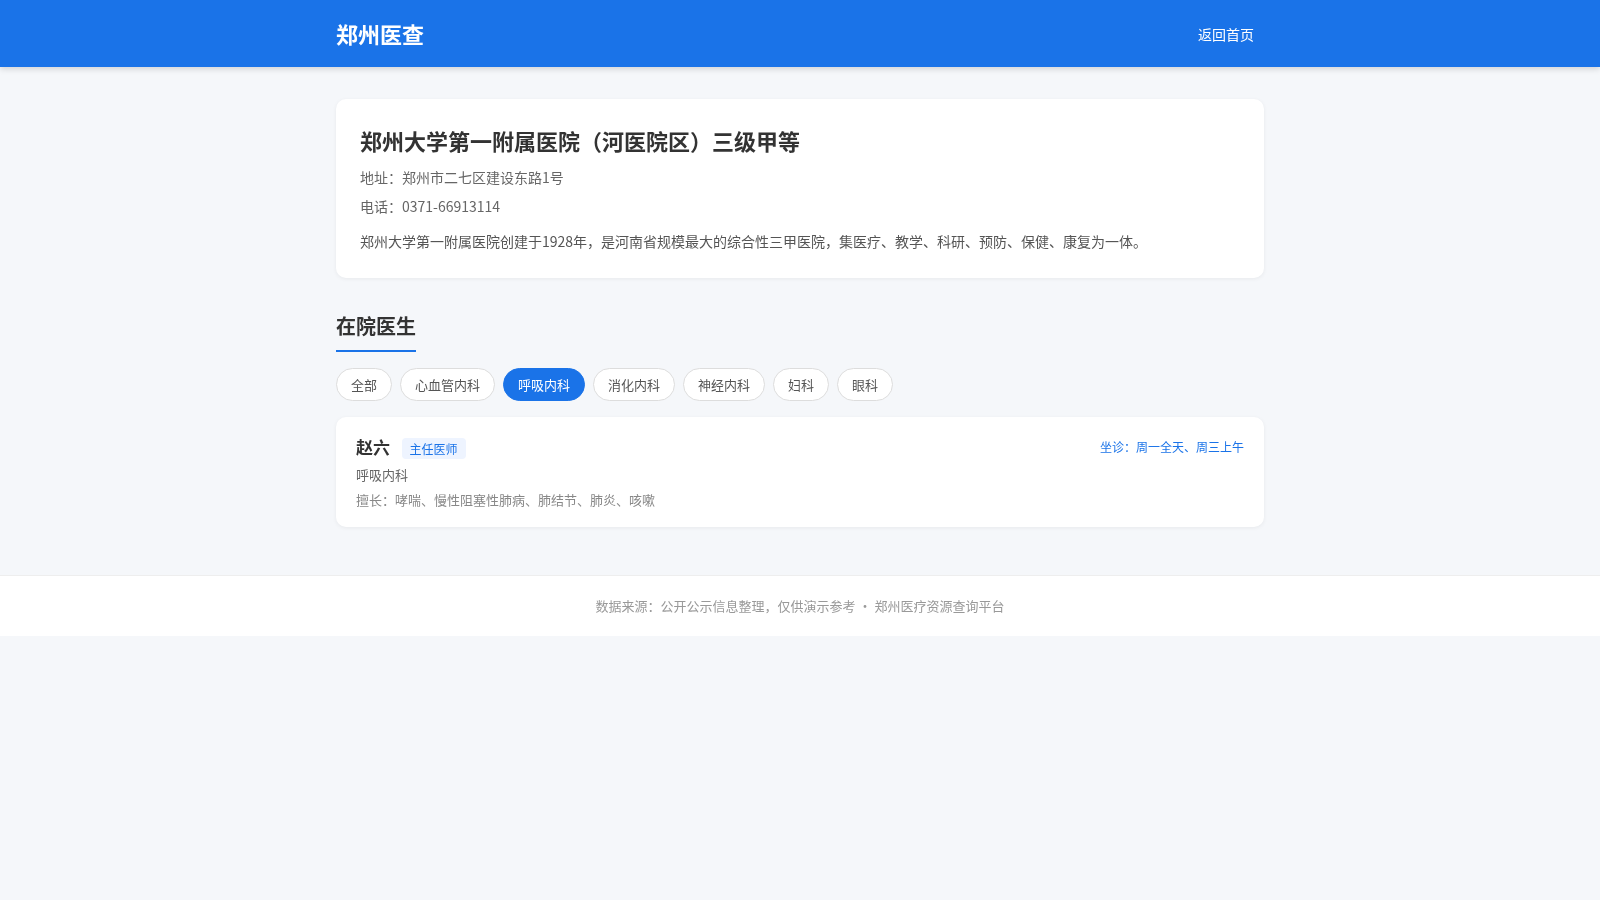The width and height of the screenshot is (1600, 900).
Task: Filter doctors by 妇科
Action: click(801, 385)
